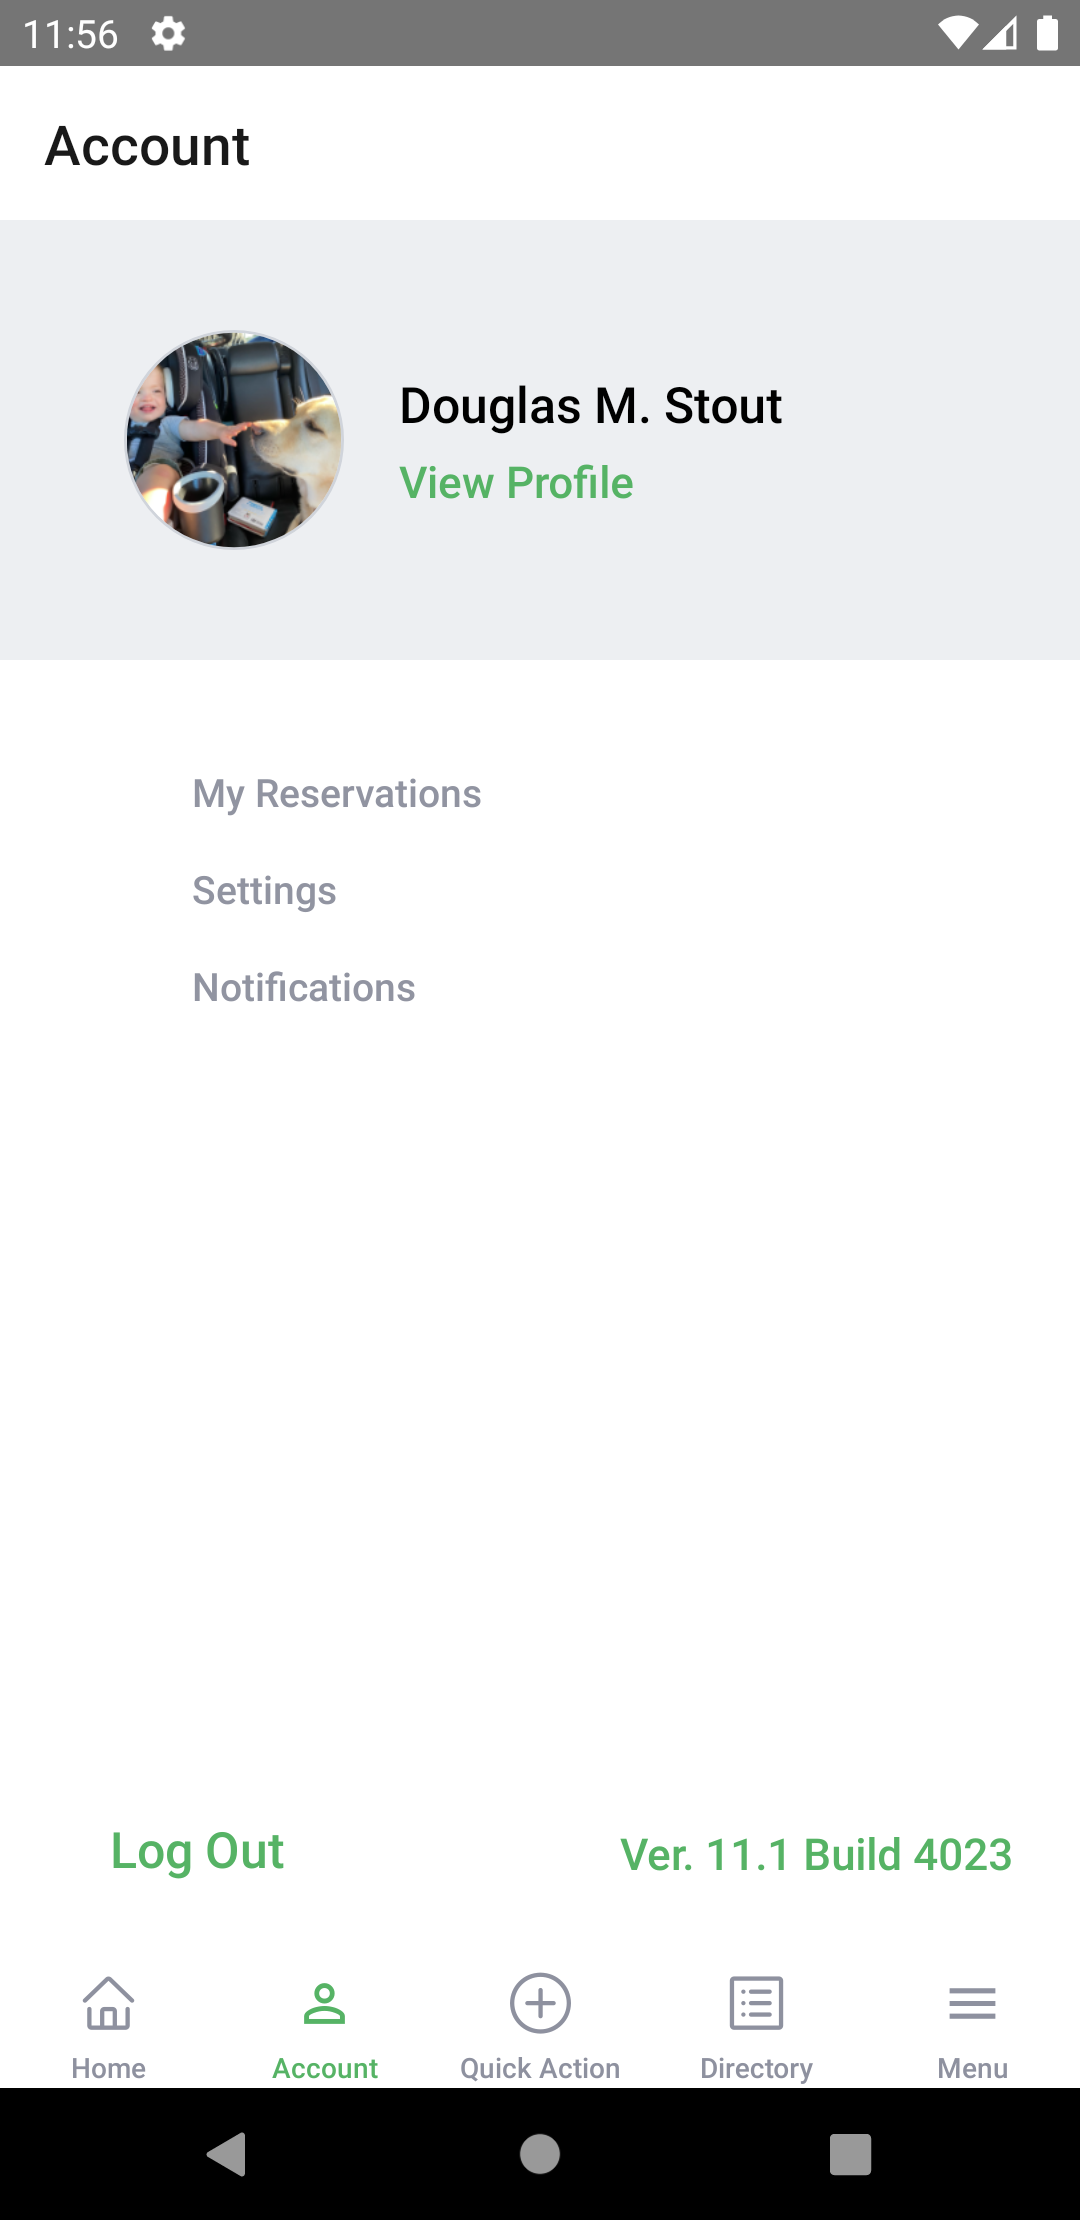
Task: Open Notifications from account list
Action: [x=304, y=988]
